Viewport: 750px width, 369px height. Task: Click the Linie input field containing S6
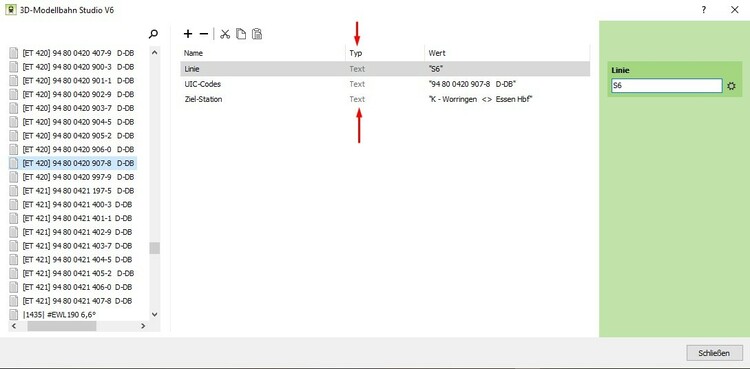click(x=666, y=86)
